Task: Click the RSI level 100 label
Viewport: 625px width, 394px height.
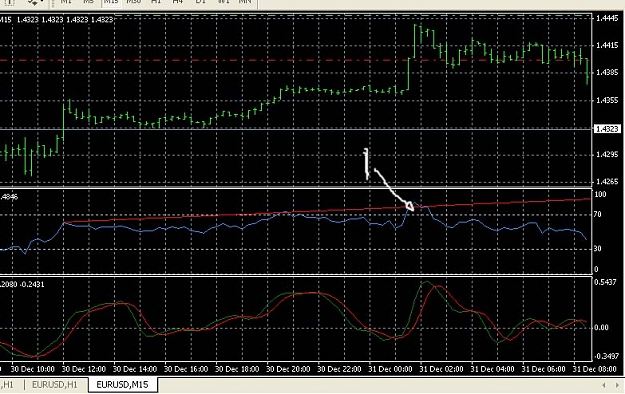Action: tap(600, 194)
